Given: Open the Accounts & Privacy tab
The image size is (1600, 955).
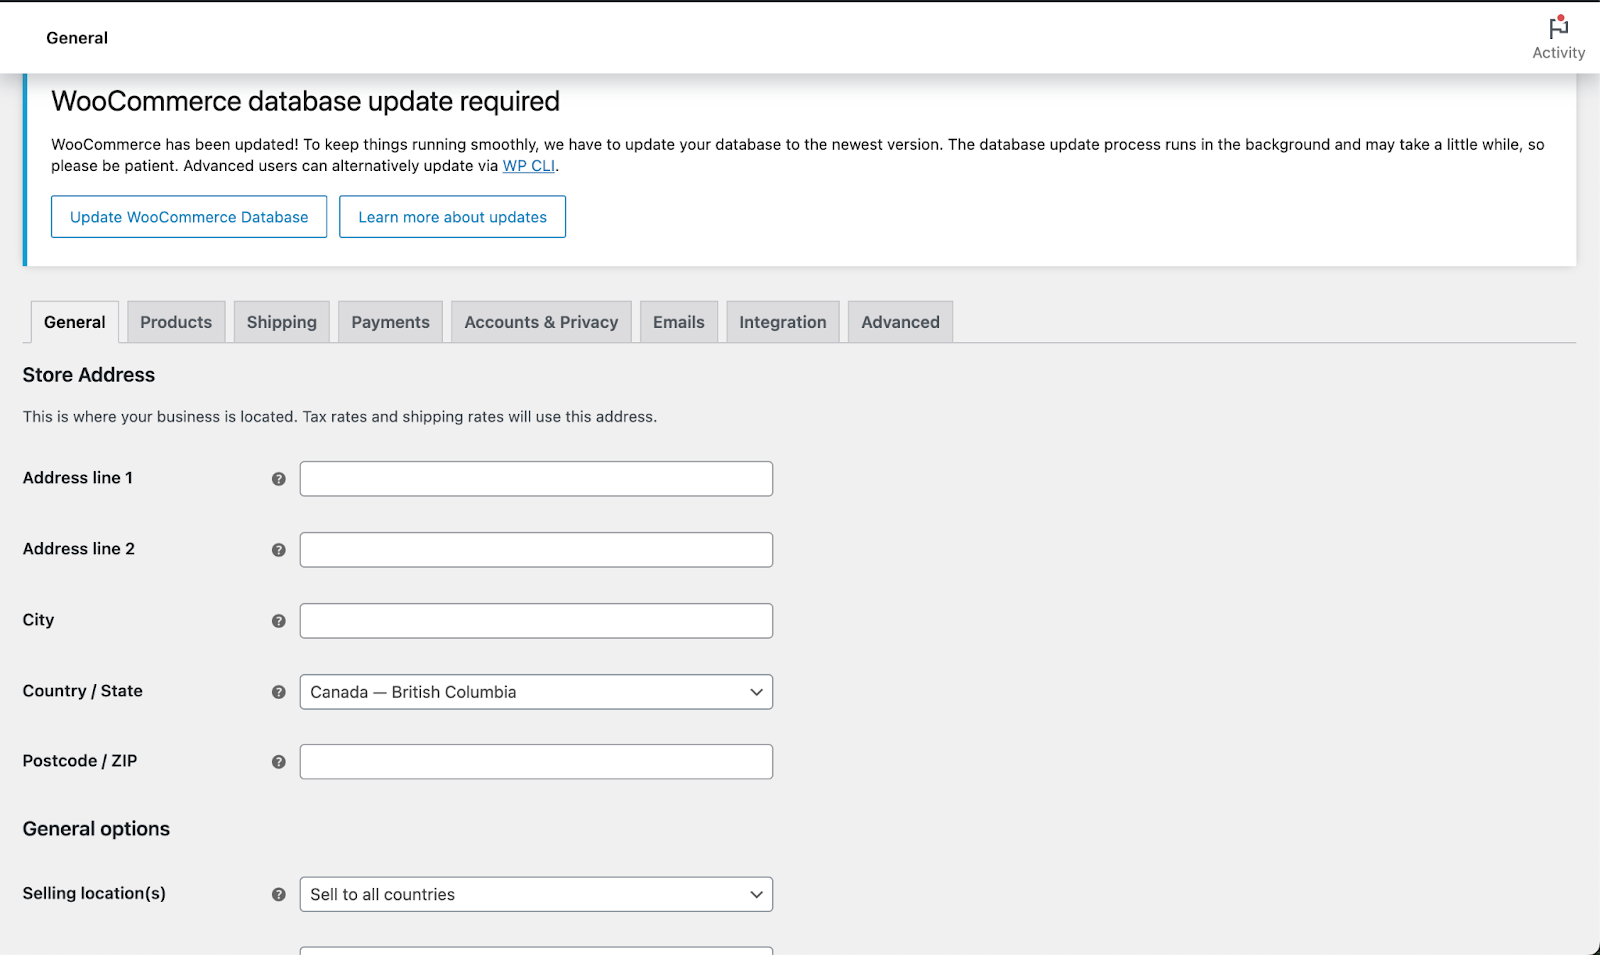Looking at the screenshot, I should 541,322.
